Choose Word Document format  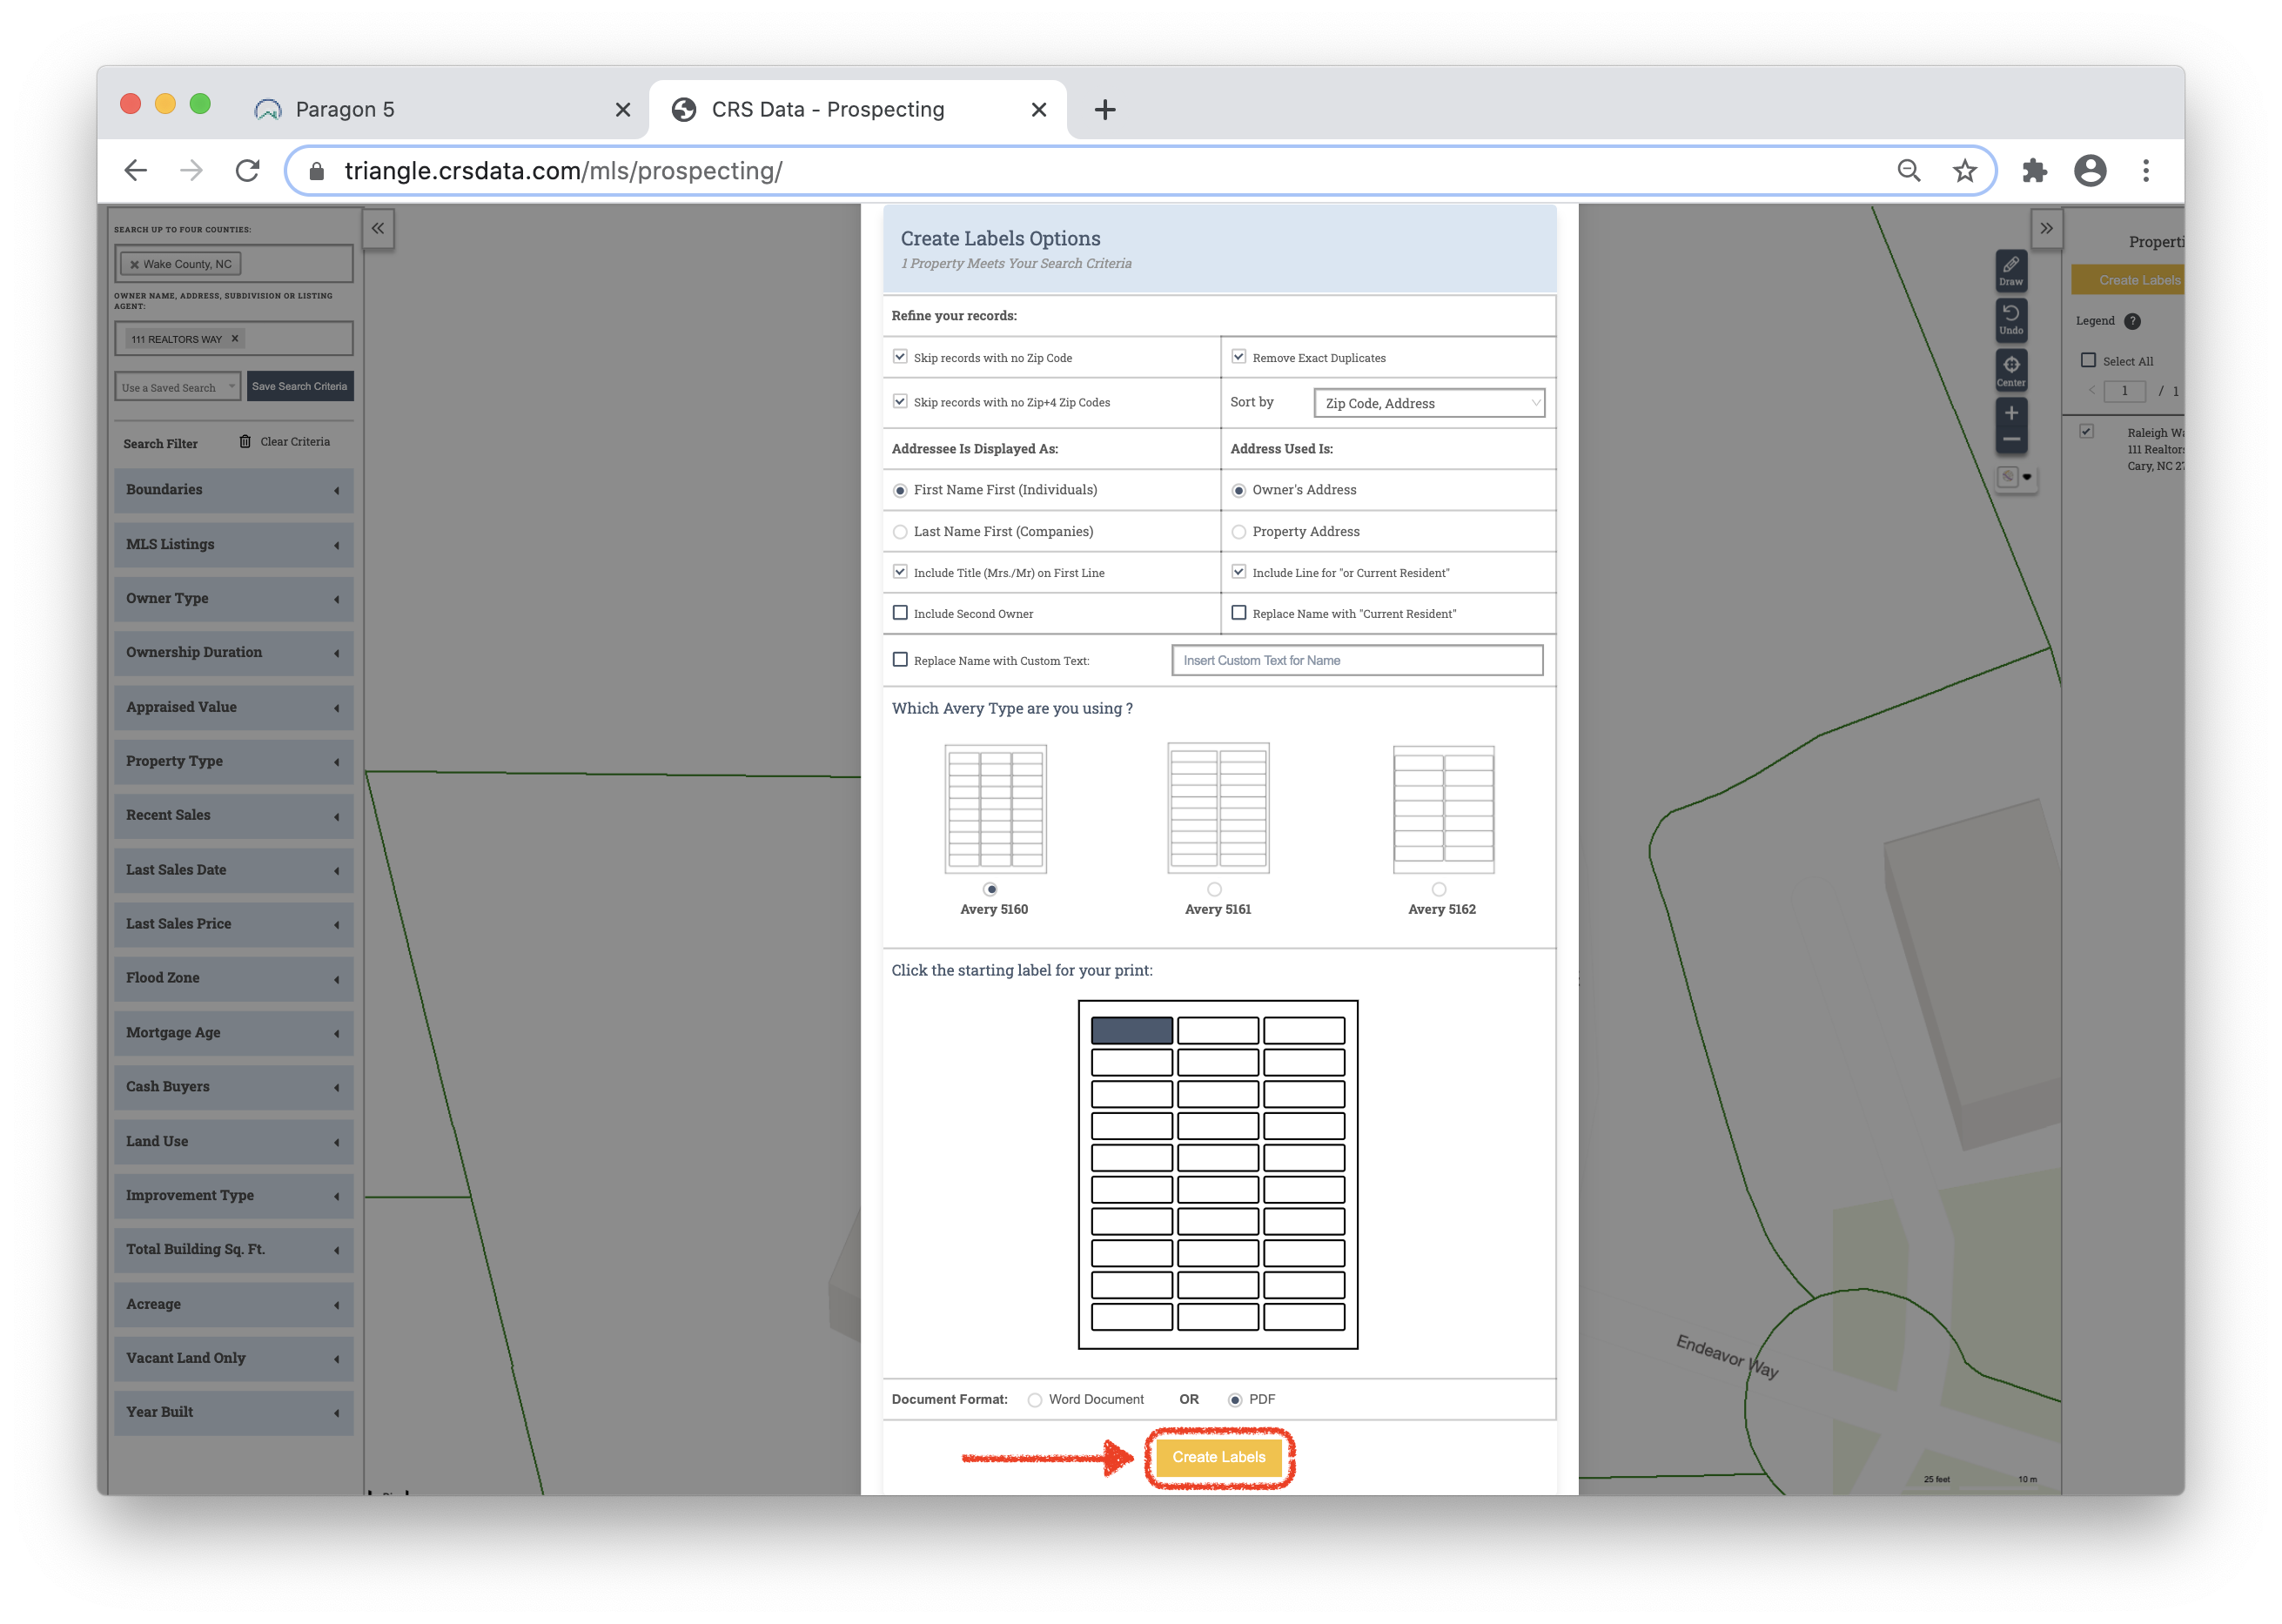(1035, 1400)
